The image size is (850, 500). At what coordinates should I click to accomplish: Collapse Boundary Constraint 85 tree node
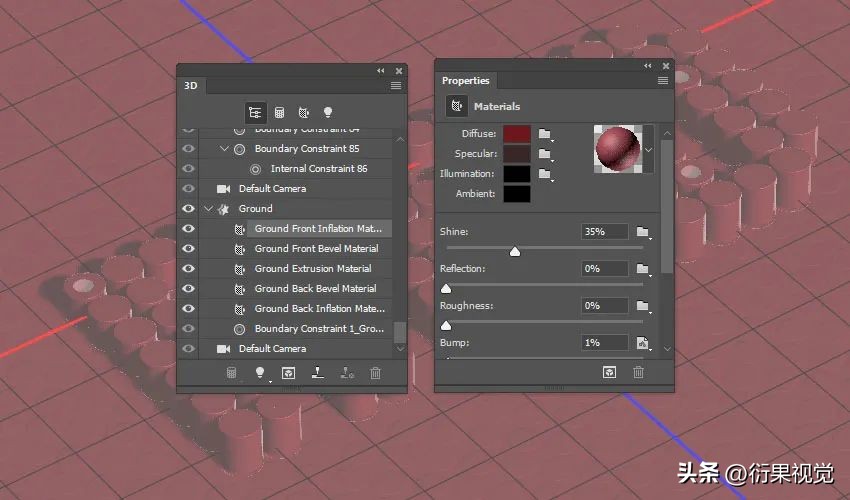click(224, 149)
